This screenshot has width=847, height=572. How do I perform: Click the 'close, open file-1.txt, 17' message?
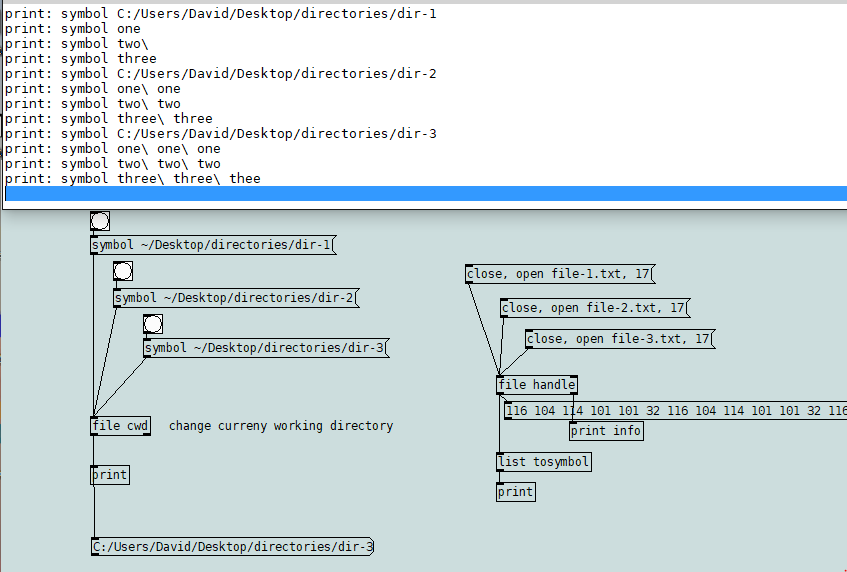559,274
